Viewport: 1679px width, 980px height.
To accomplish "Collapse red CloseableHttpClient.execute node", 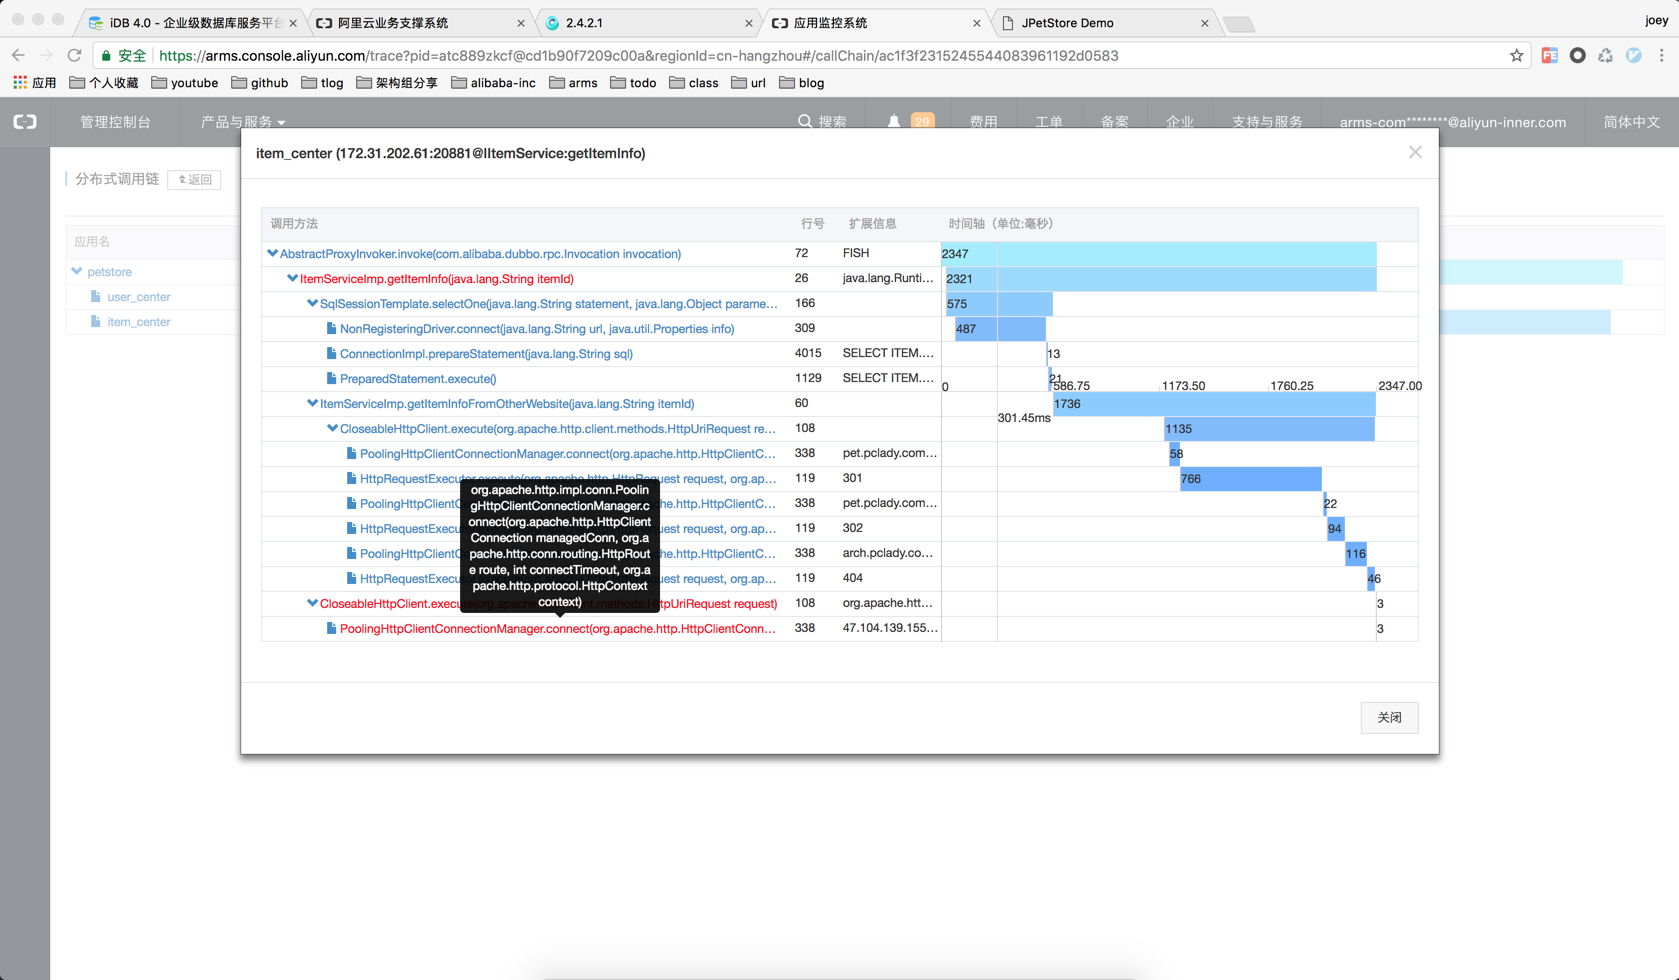I will [x=312, y=604].
